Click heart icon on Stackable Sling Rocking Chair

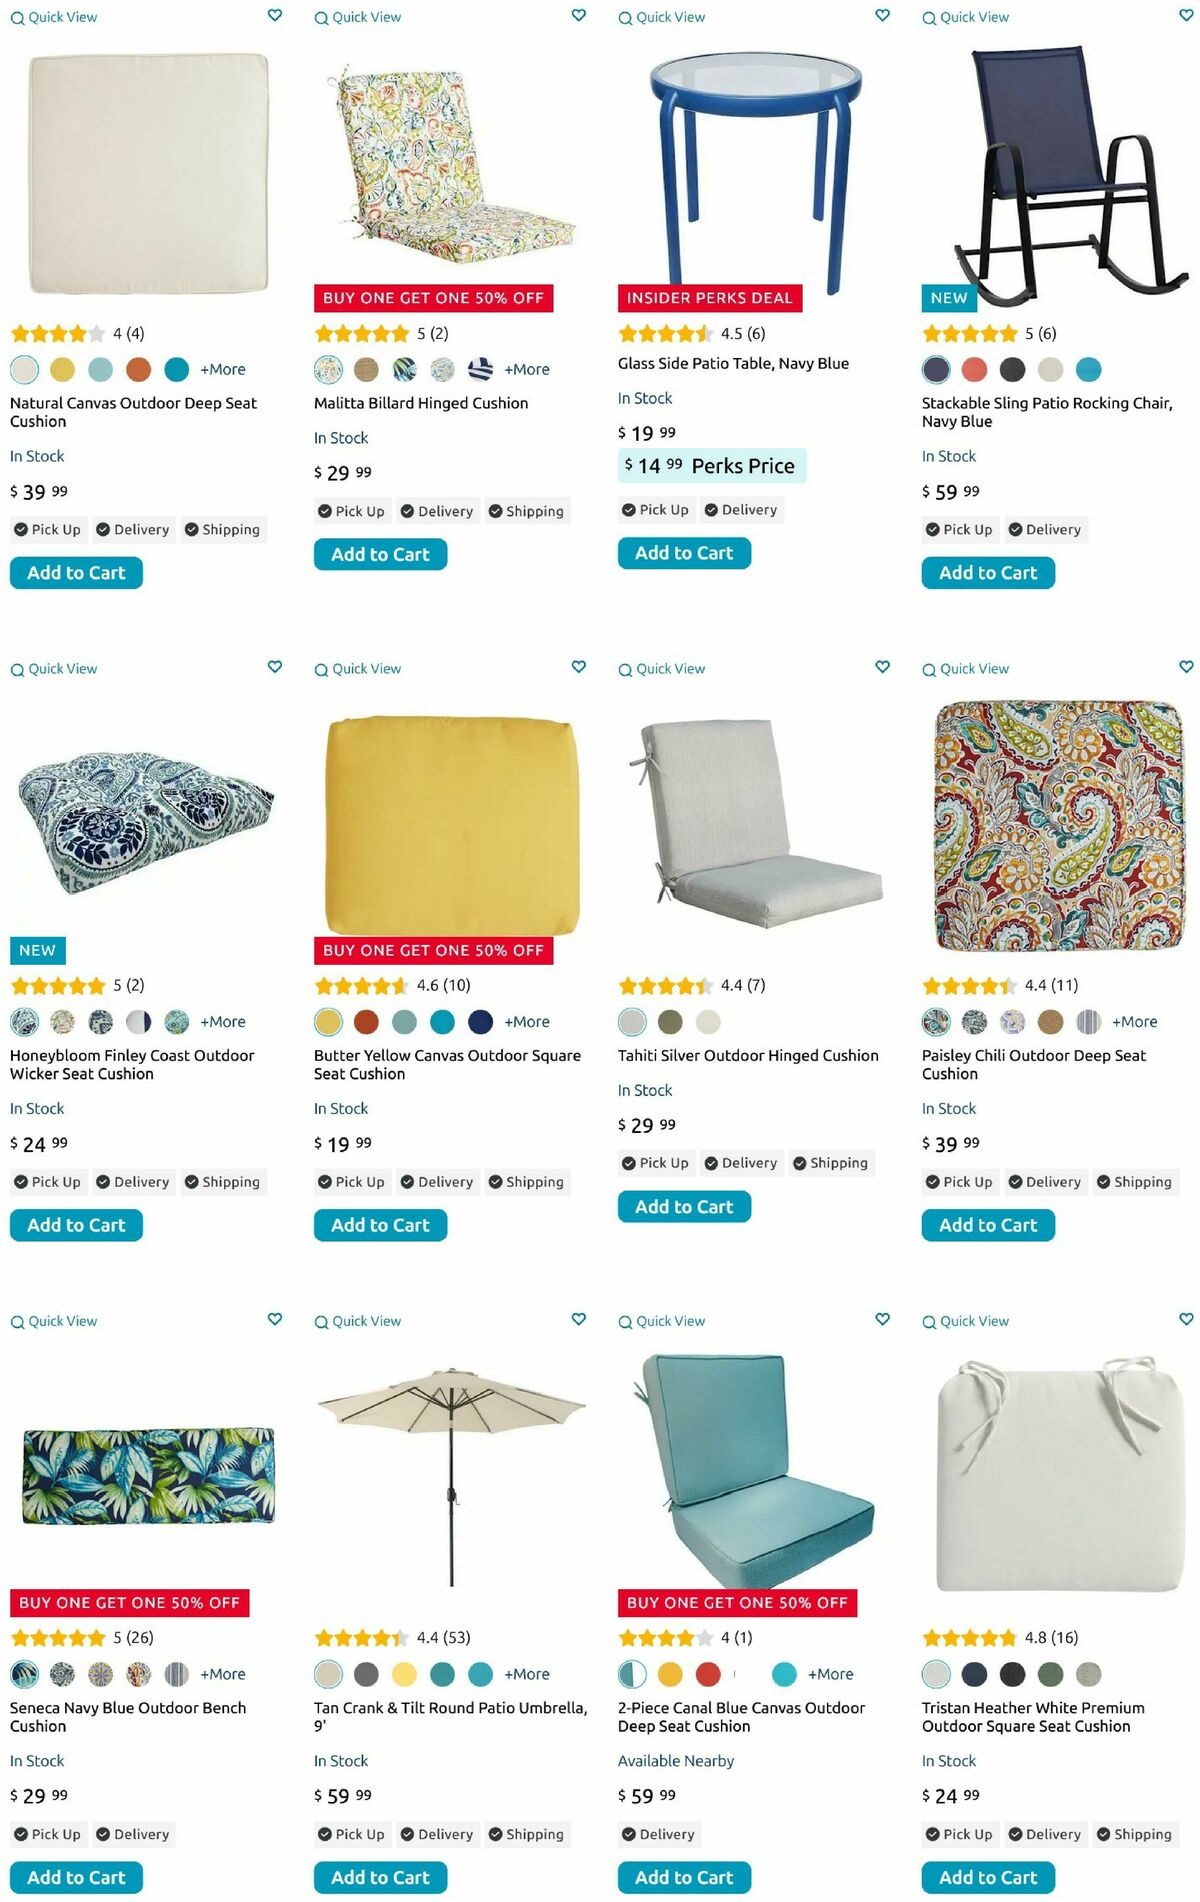click(1186, 15)
